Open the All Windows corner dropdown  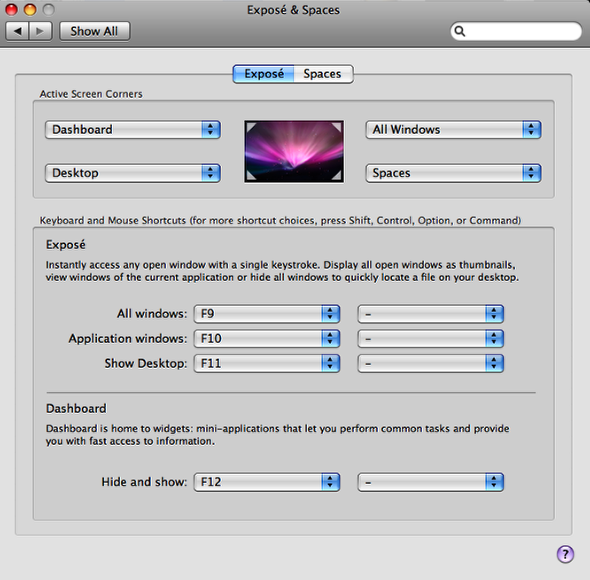point(453,130)
